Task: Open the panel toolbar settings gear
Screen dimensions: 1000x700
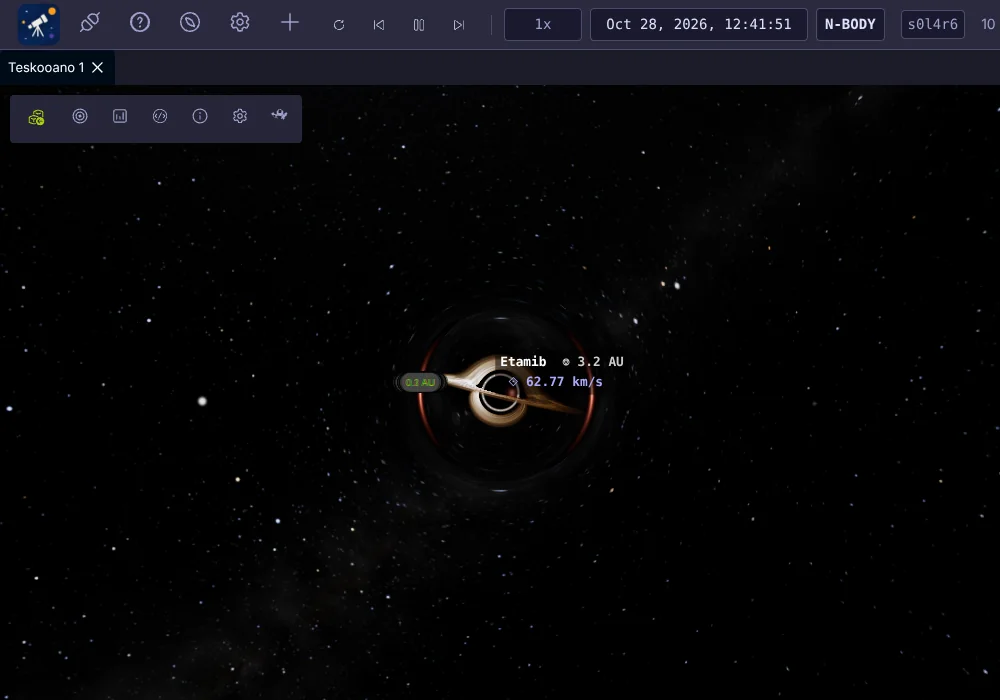Action: point(240,116)
